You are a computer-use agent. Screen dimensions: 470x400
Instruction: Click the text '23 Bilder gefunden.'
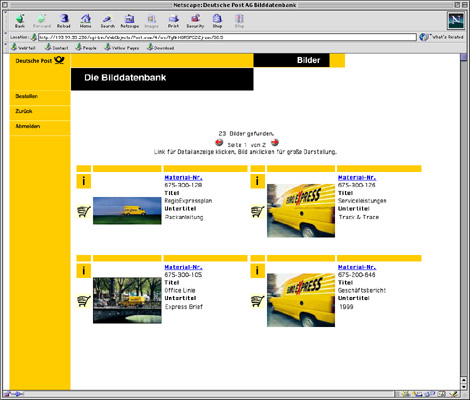pos(246,134)
